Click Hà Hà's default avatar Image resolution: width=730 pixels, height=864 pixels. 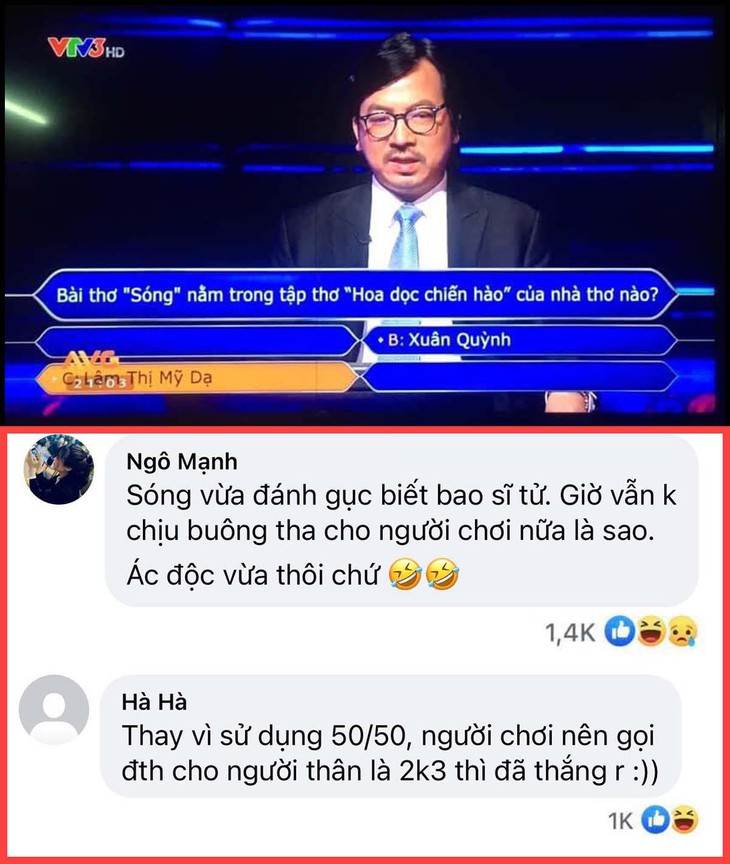point(54,710)
